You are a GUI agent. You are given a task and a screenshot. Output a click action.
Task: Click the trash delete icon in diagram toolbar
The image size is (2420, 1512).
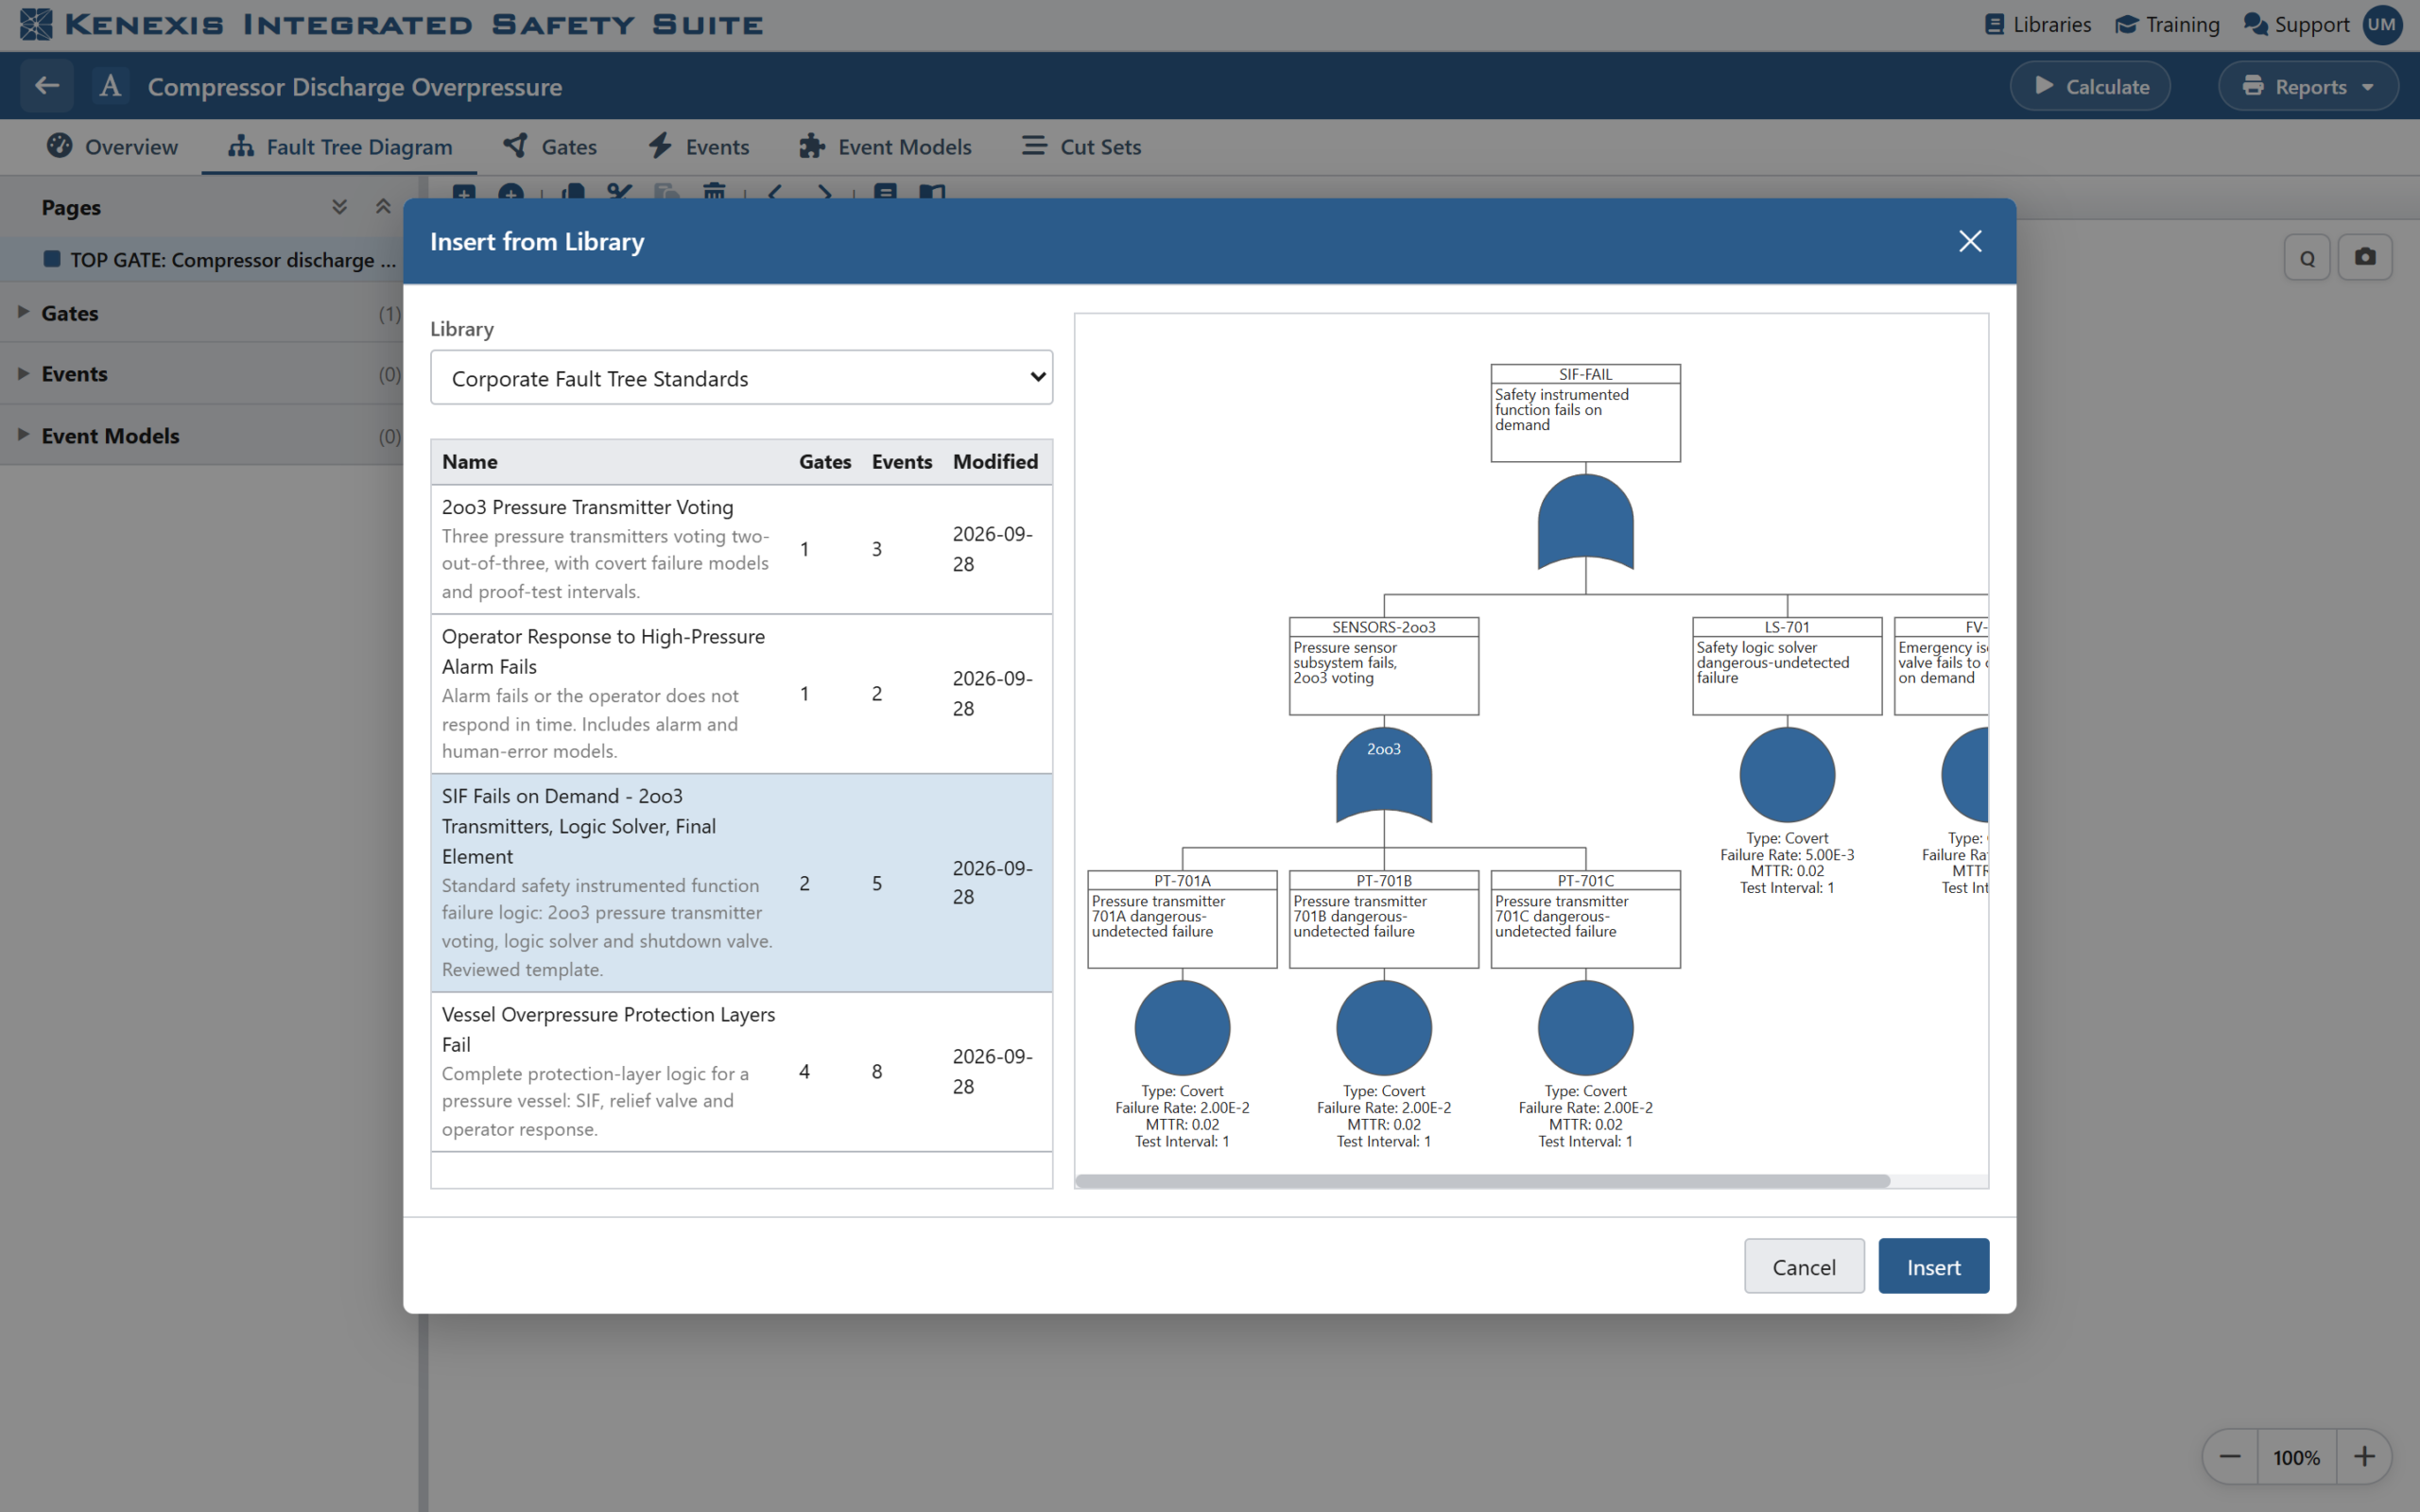714,191
